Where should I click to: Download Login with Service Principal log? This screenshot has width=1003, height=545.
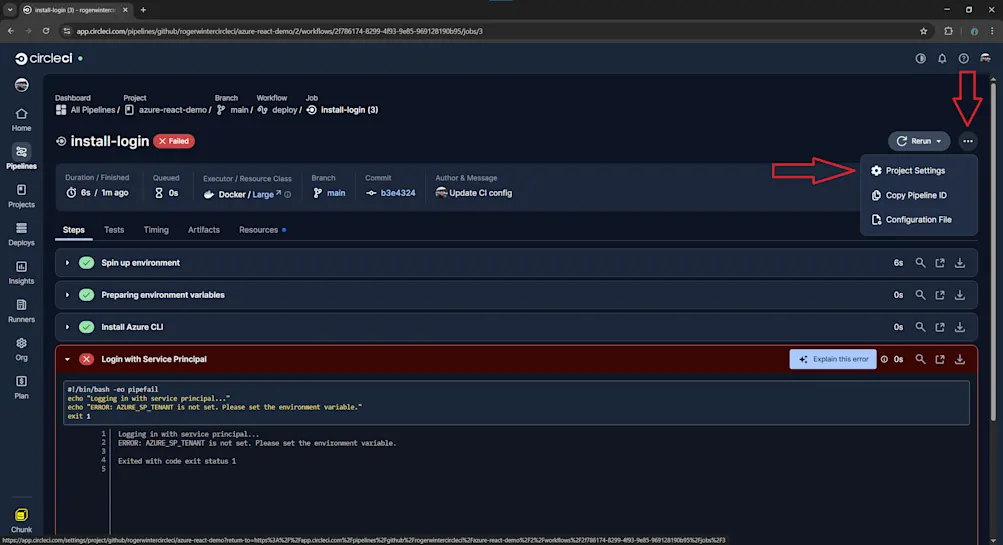click(960, 359)
